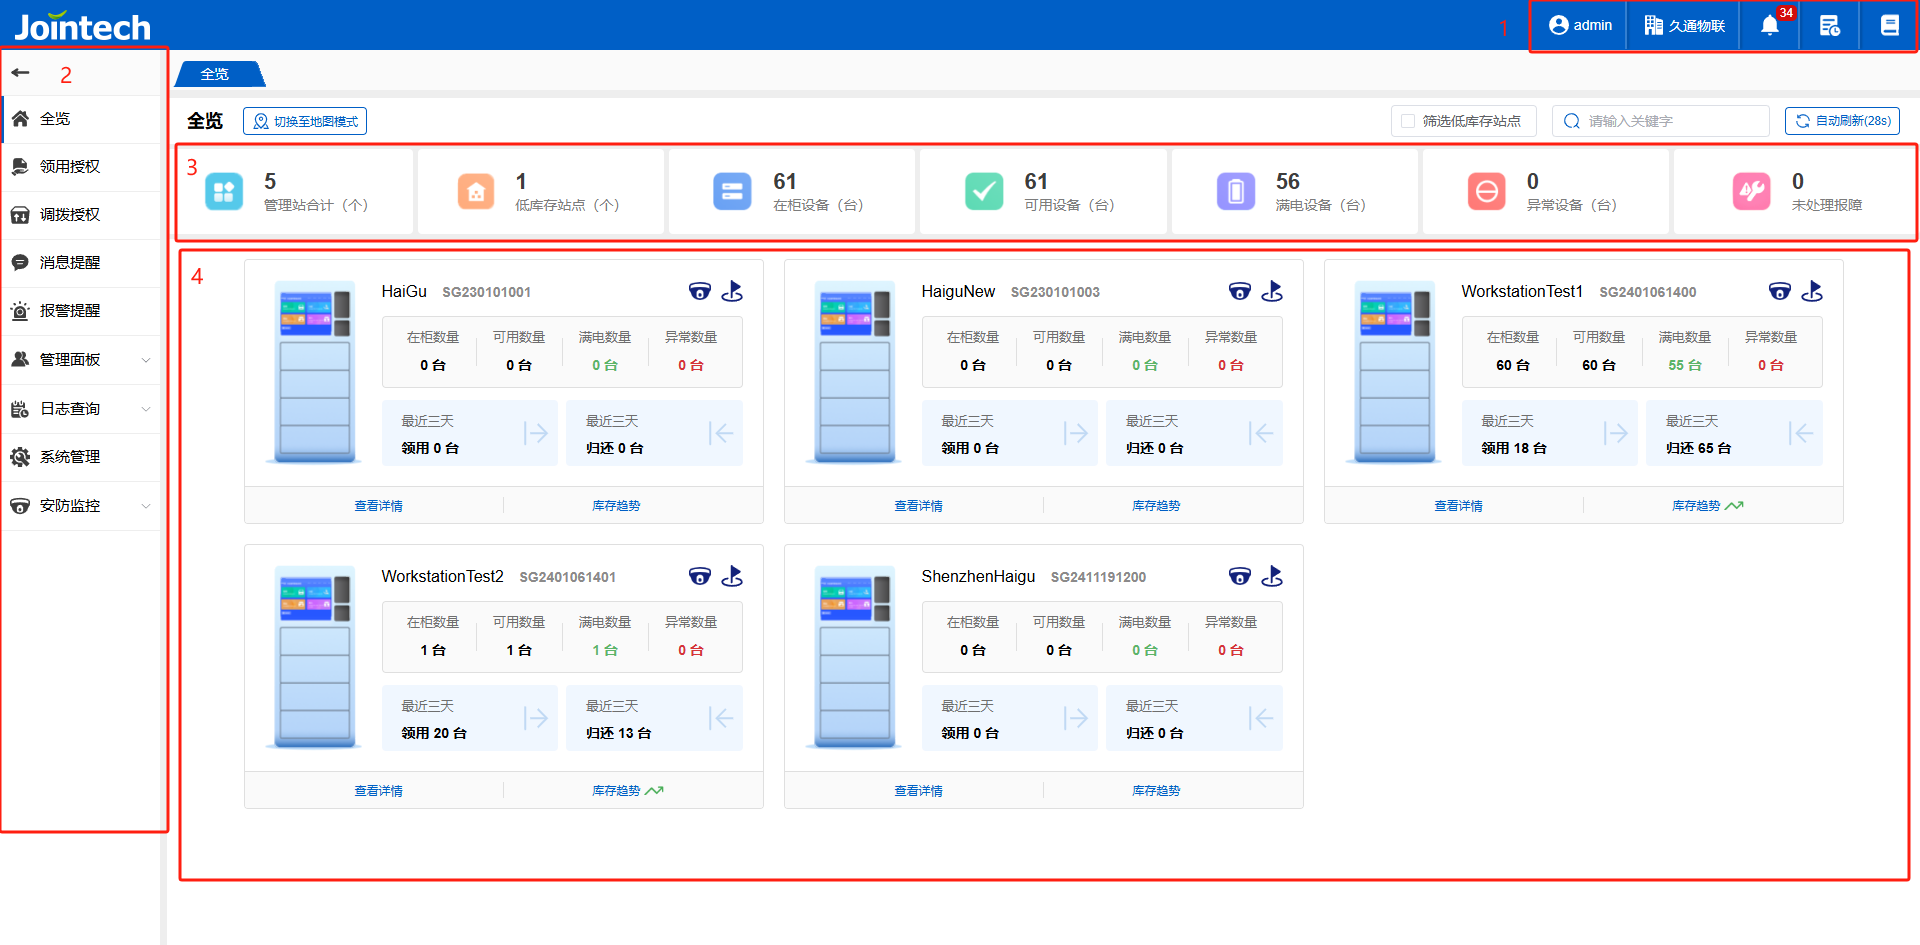
Task: Open the notification bell with 34 badge
Action: pos(1770,25)
